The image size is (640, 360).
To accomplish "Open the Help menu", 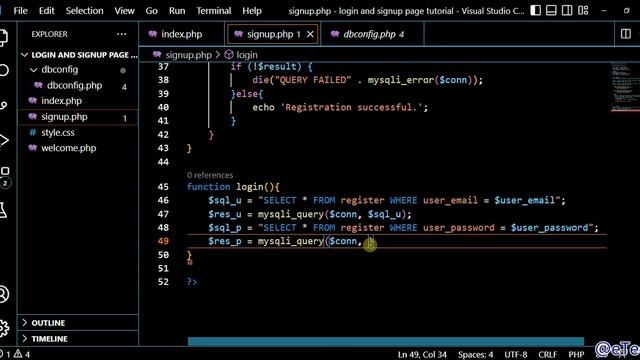I will 252,11.
